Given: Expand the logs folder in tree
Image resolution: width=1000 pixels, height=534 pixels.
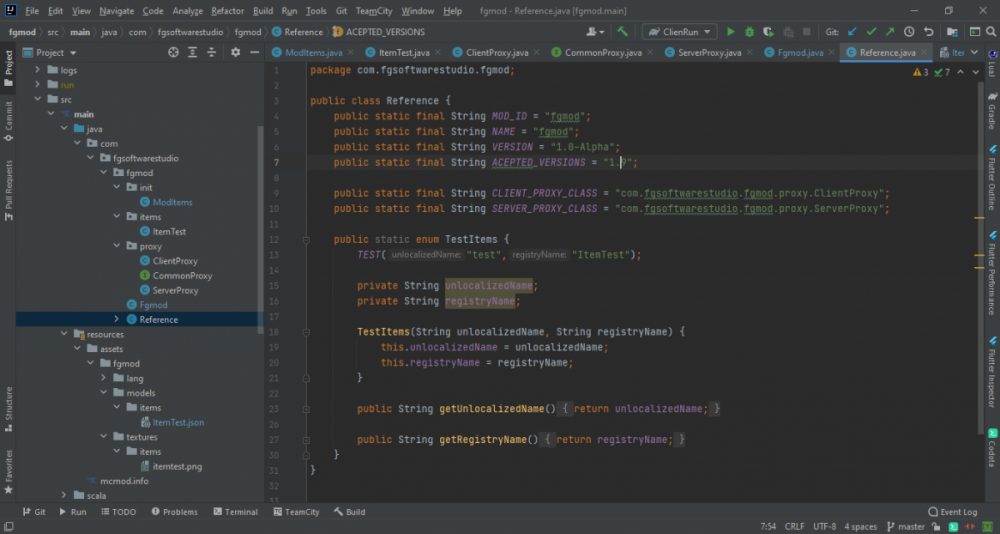Looking at the screenshot, I should [x=37, y=70].
